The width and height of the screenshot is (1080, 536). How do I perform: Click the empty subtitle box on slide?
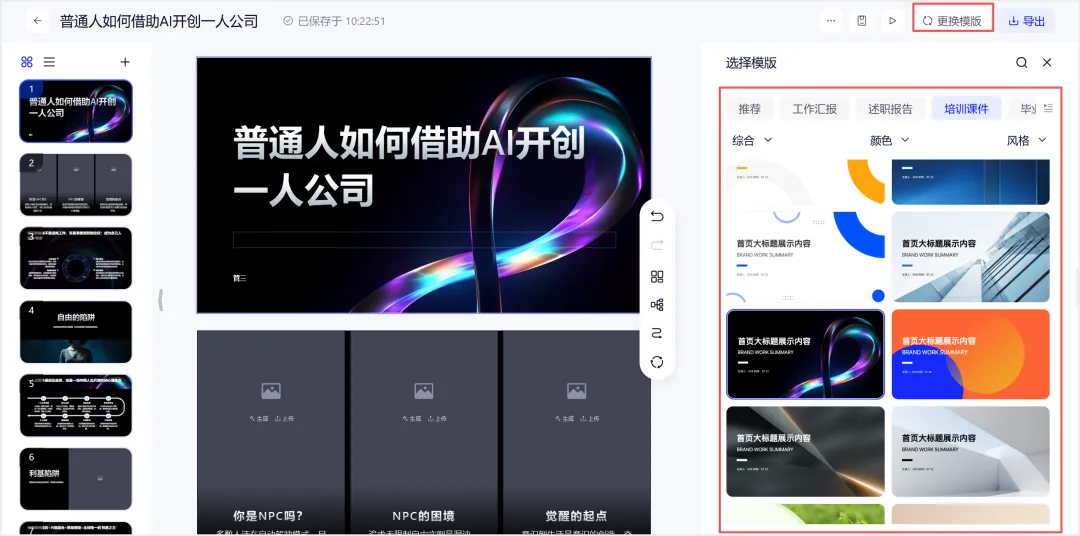tap(424, 240)
